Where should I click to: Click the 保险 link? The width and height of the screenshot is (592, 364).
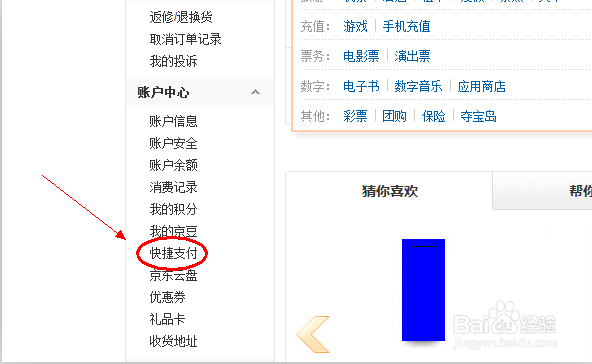coord(434,116)
